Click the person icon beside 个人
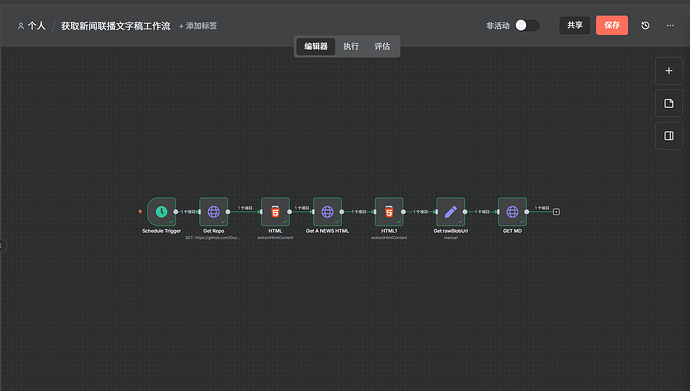 point(21,26)
